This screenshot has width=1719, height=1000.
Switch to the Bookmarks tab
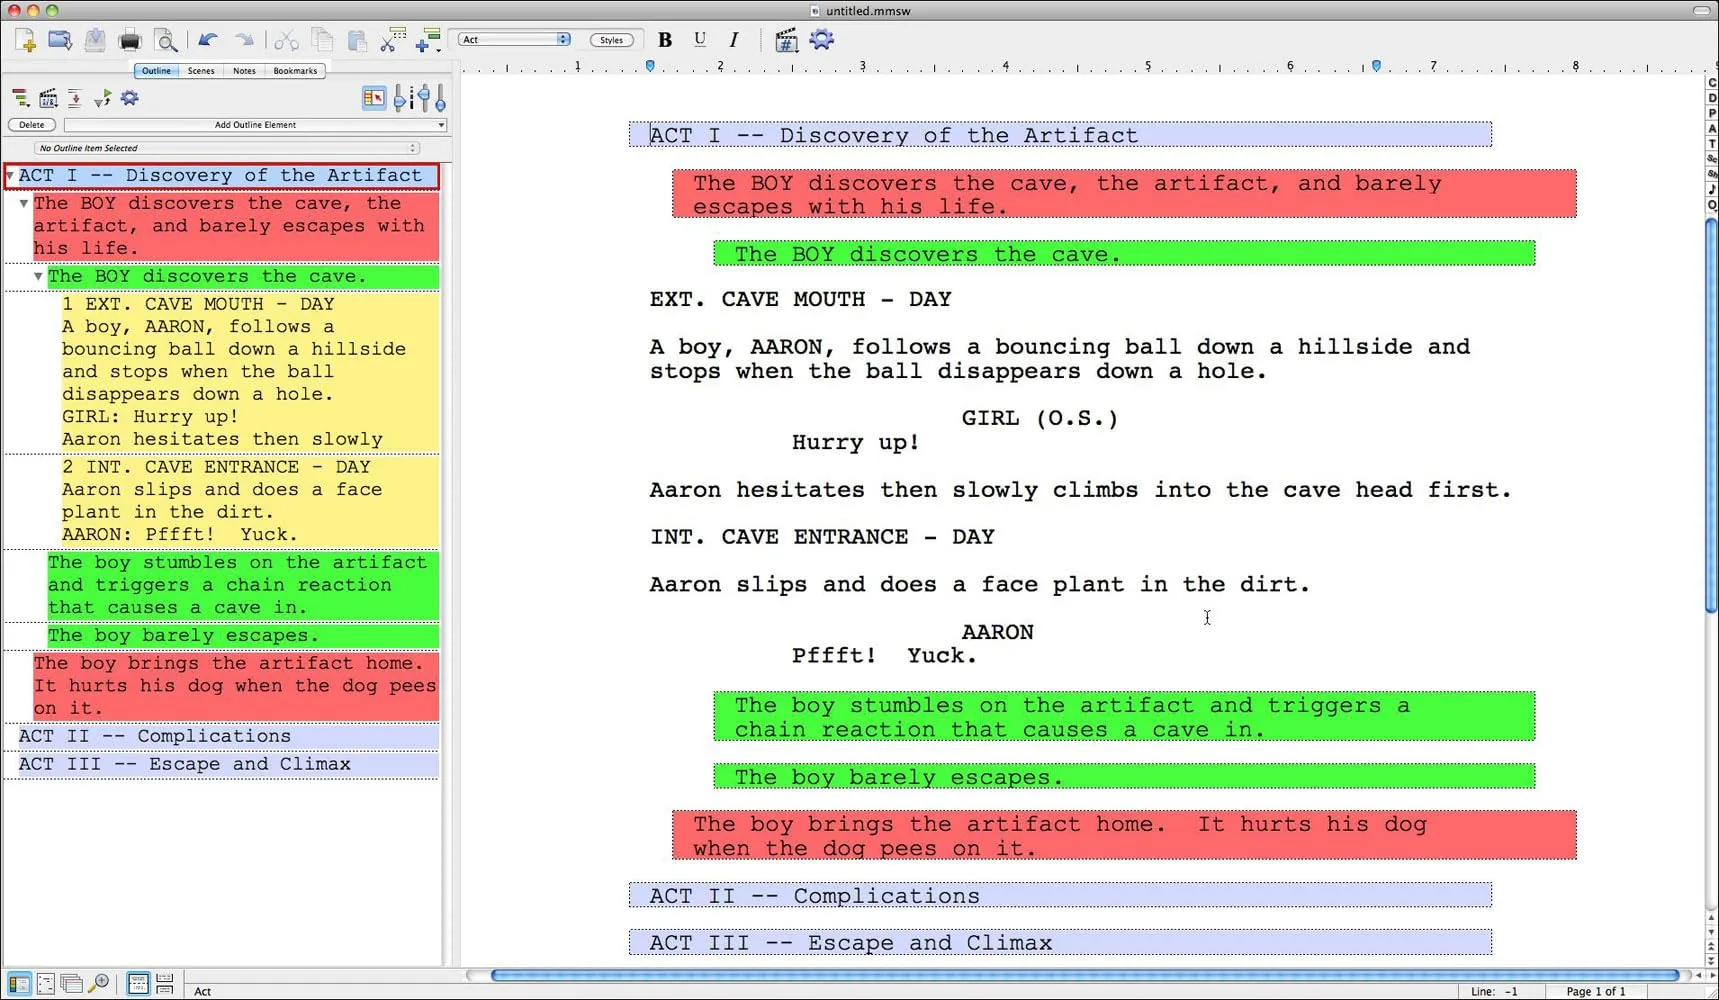click(295, 71)
